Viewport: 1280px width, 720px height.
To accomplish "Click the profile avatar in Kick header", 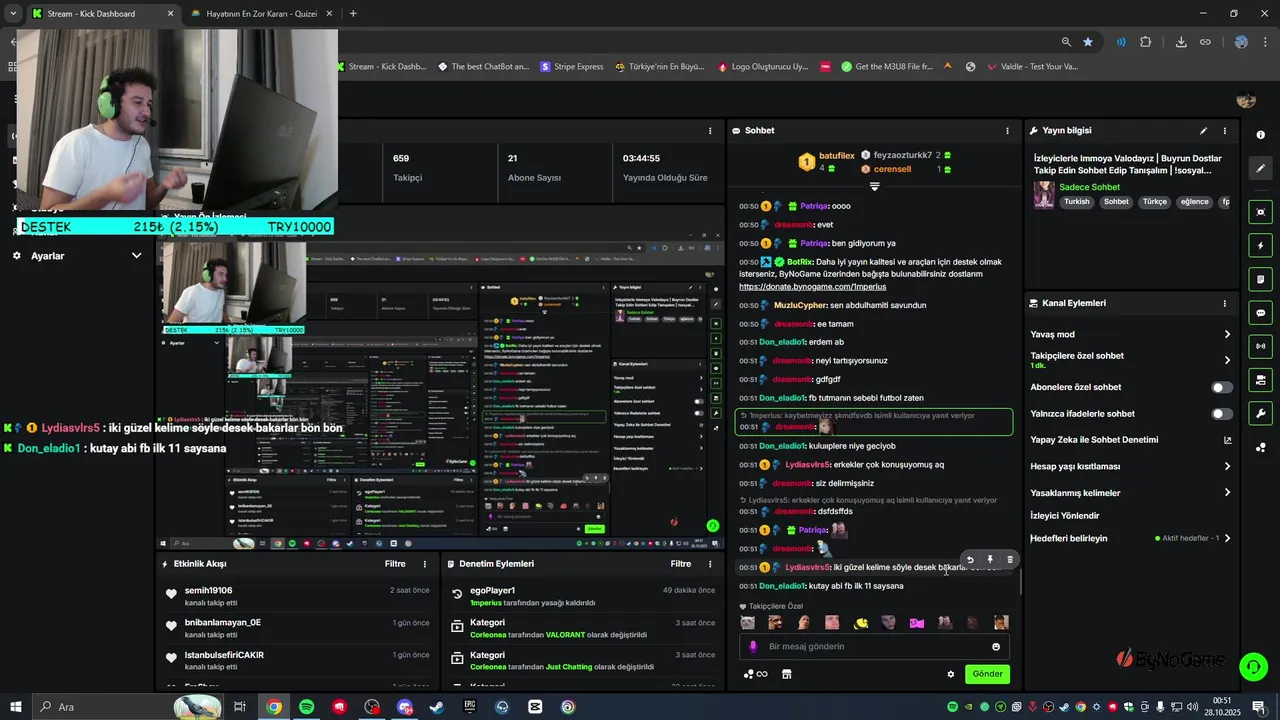I will (x=1246, y=100).
